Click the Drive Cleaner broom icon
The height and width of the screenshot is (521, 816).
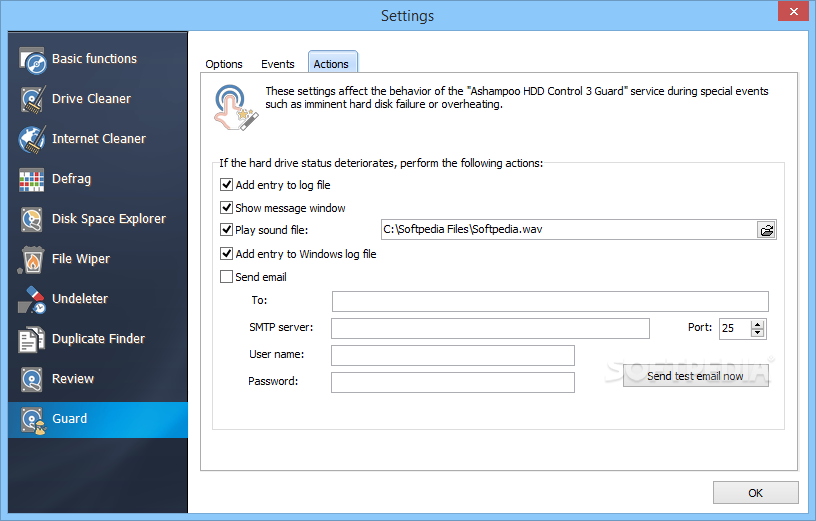(x=33, y=99)
